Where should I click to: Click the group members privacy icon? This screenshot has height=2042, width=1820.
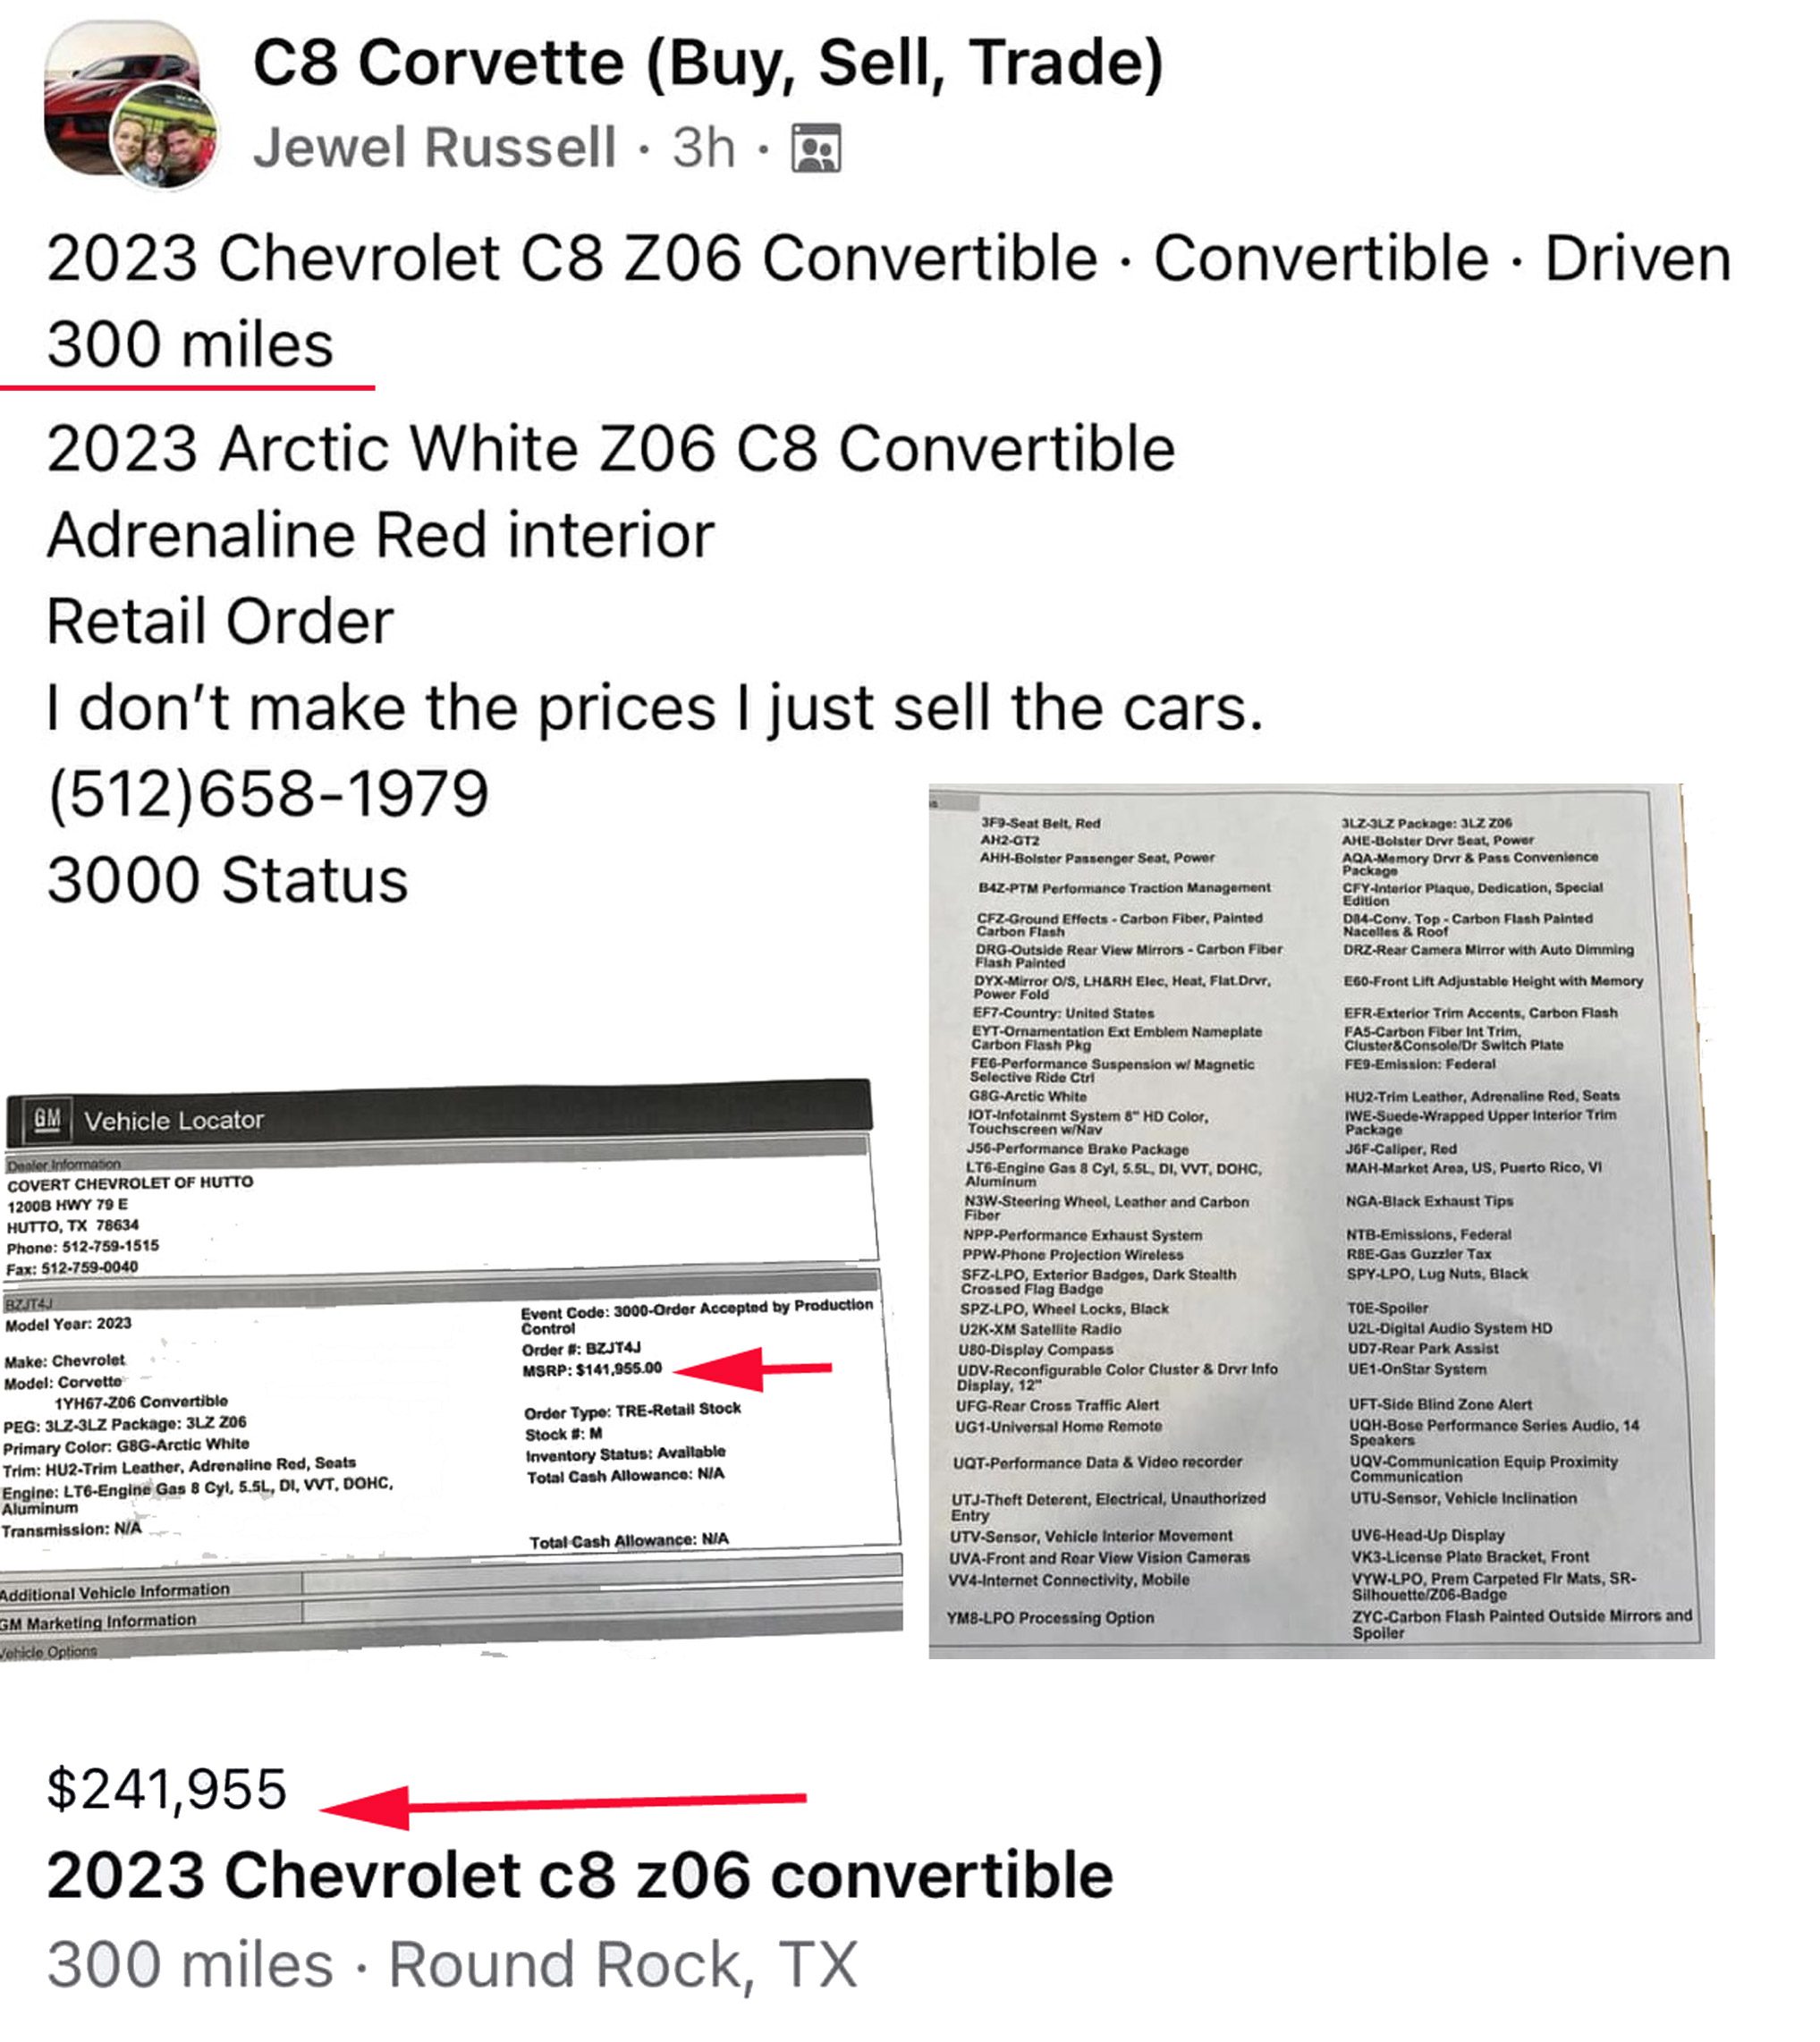(816, 149)
